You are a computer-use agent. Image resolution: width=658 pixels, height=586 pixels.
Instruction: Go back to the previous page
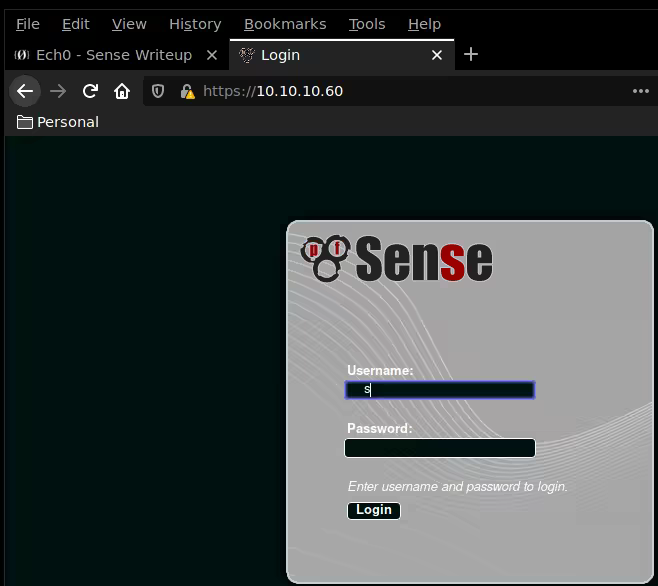[x=25, y=91]
